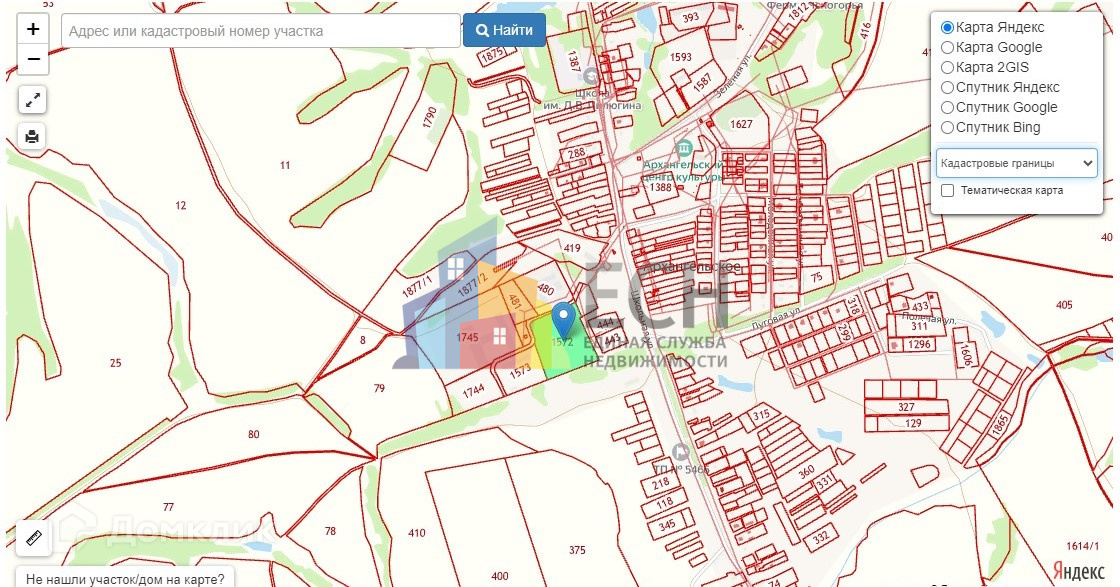The width and height of the screenshot is (1120, 587).
Task: Click parcel label 1875
Action: click(x=493, y=55)
